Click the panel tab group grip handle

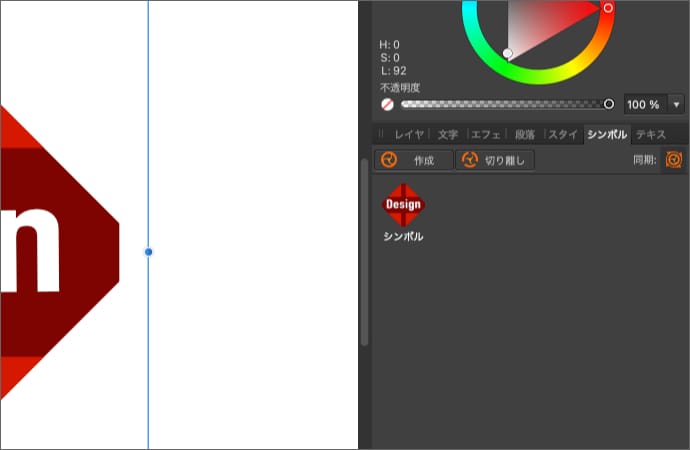coord(381,134)
